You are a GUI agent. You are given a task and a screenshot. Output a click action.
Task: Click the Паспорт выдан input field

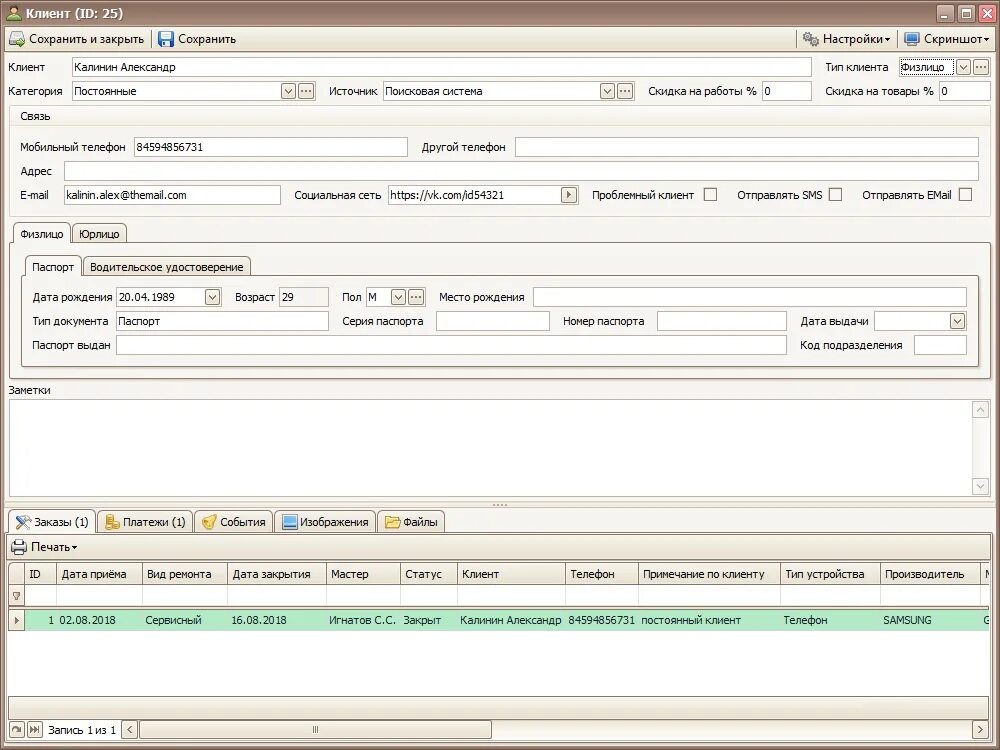point(451,345)
